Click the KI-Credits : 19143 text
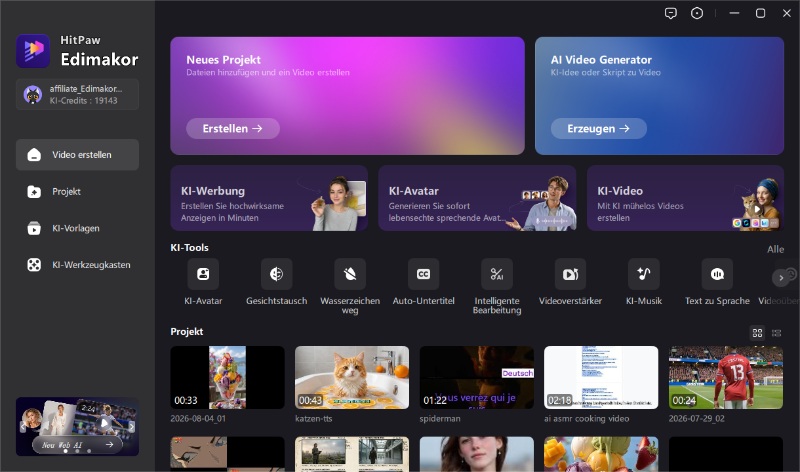This screenshot has height=472, width=800. click(x=84, y=101)
